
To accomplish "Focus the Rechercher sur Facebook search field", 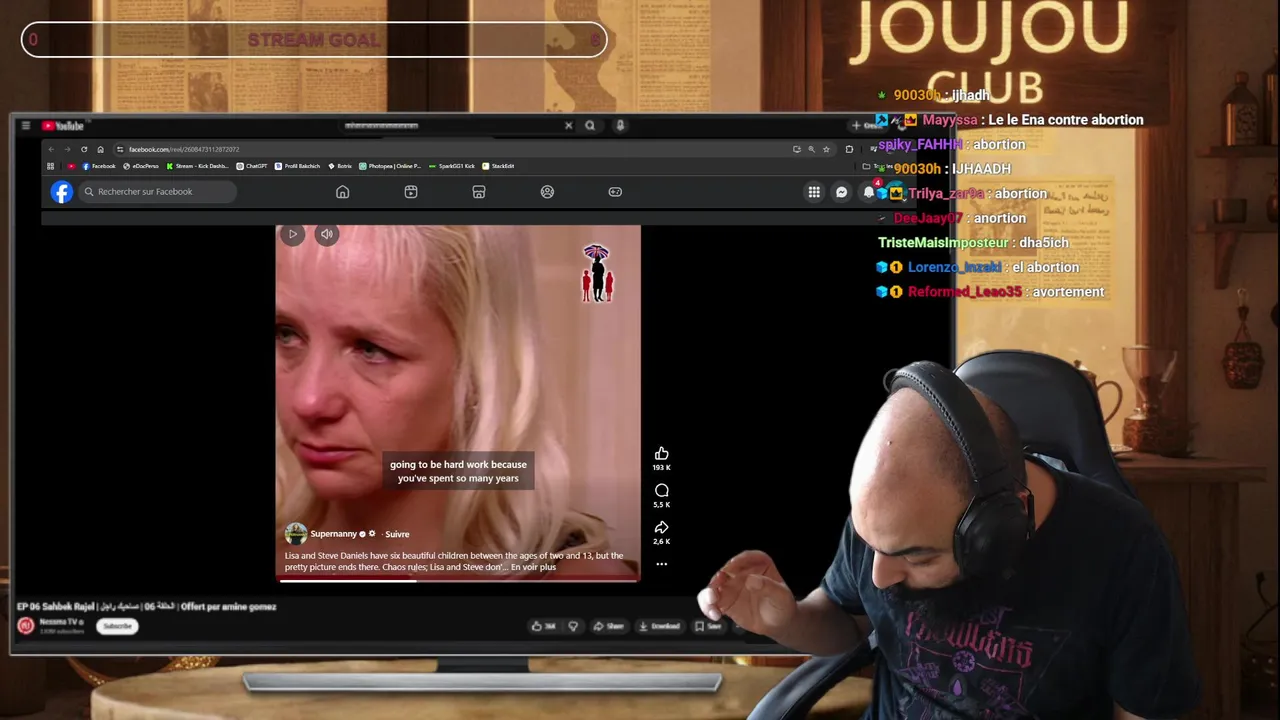I will click(157, 192).
